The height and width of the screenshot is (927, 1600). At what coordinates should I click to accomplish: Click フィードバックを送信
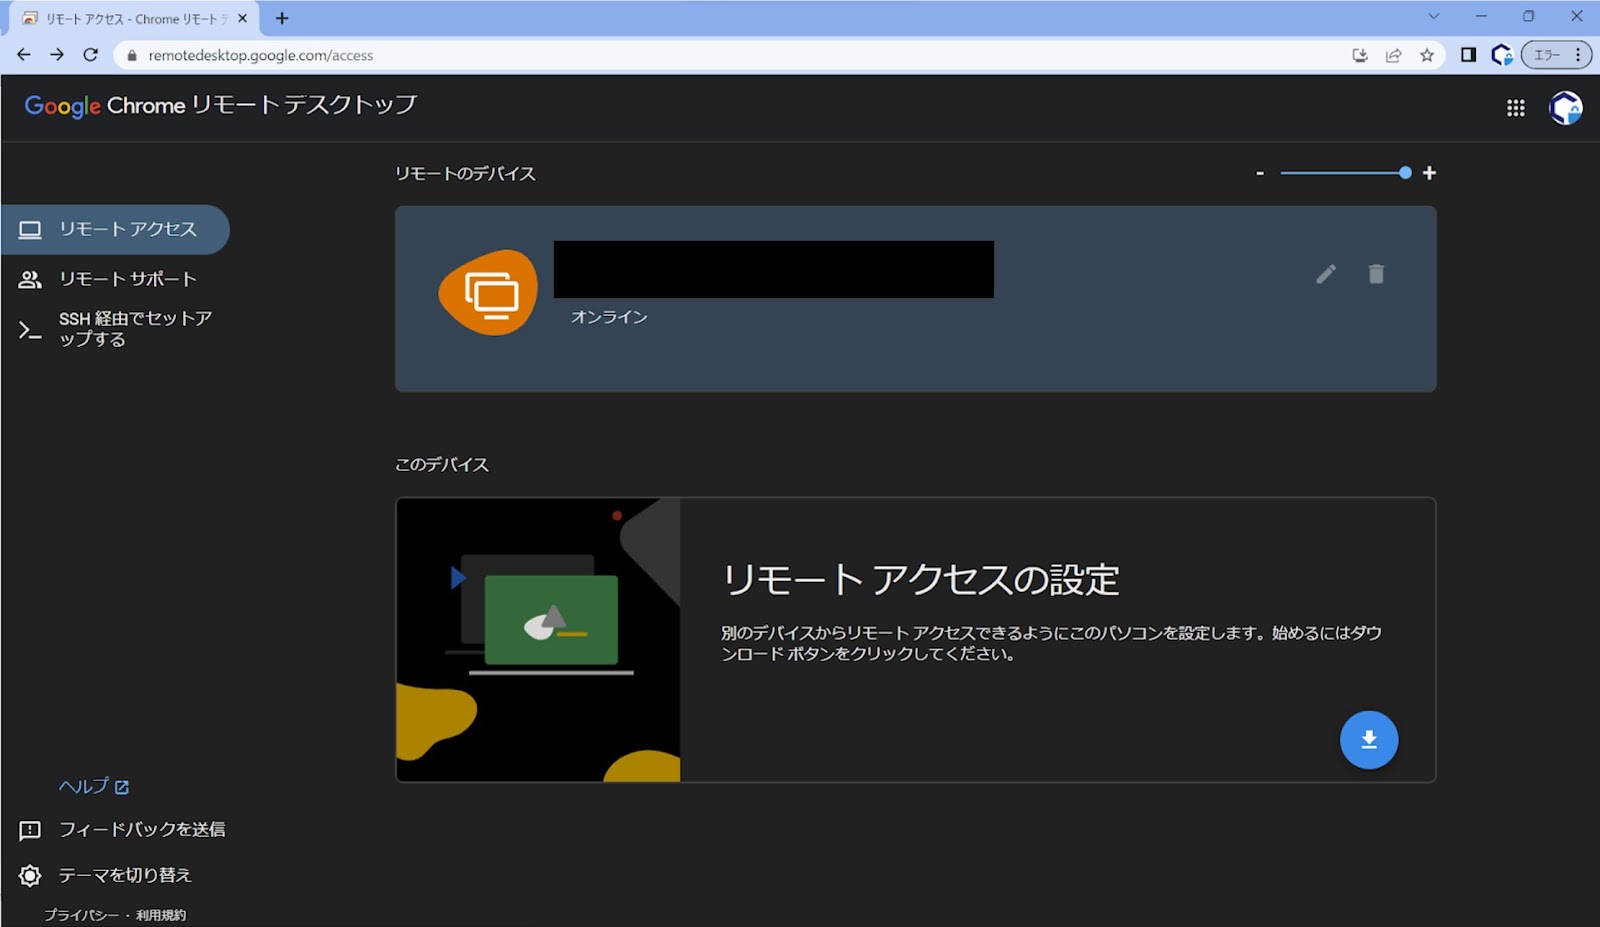(x=122, y=830)
